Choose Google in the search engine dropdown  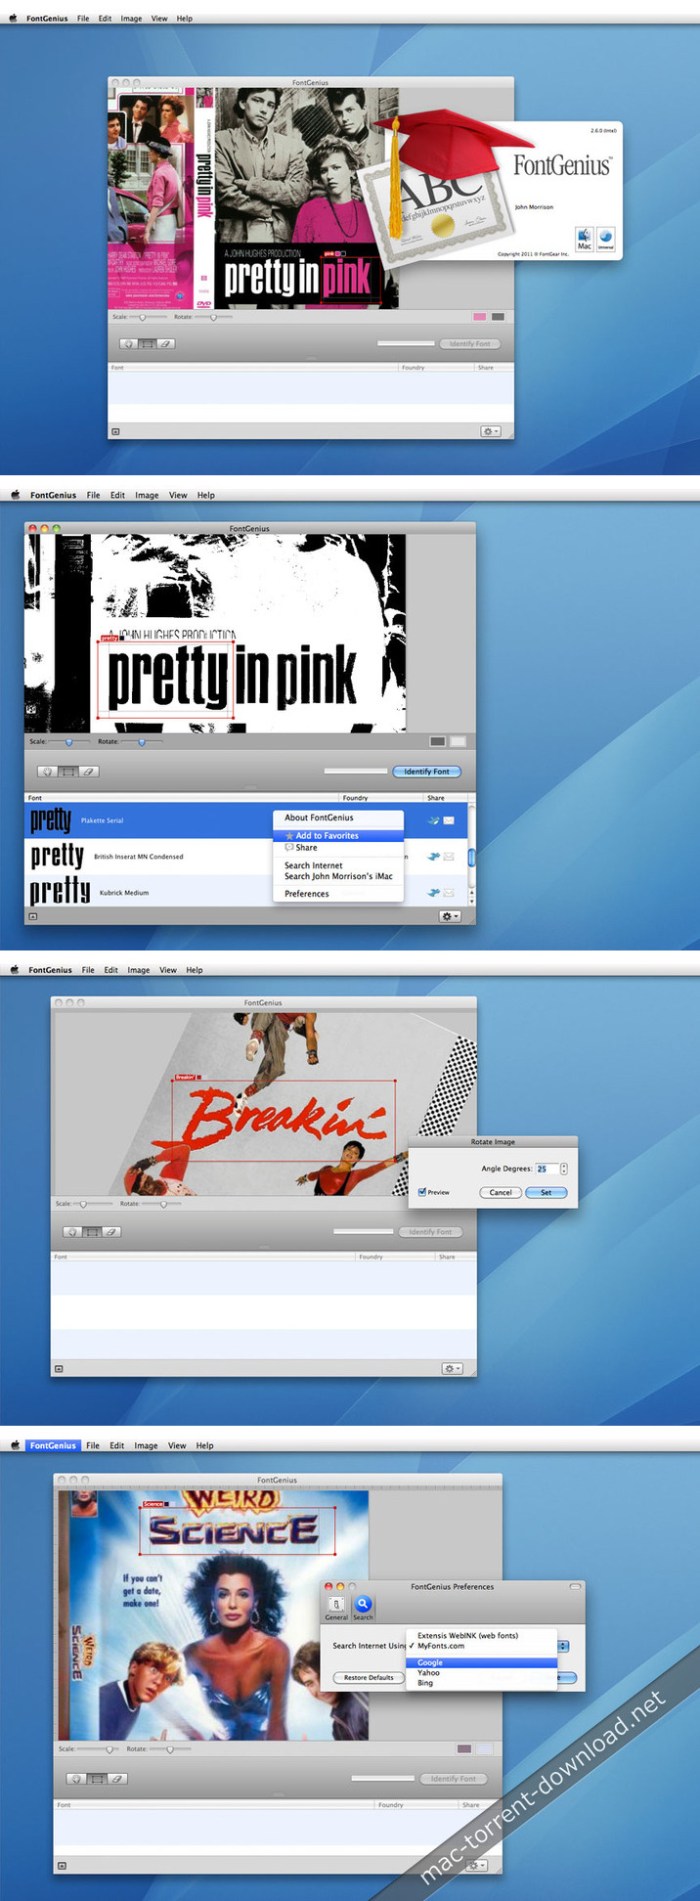pos(481,1662)
